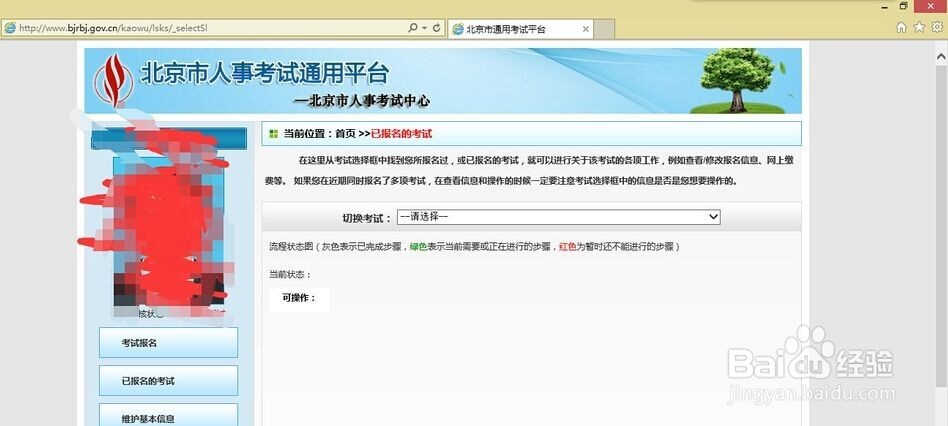Open the browser home icon
The height and width of the screenshot is (426, 948).
pos(901,27)
